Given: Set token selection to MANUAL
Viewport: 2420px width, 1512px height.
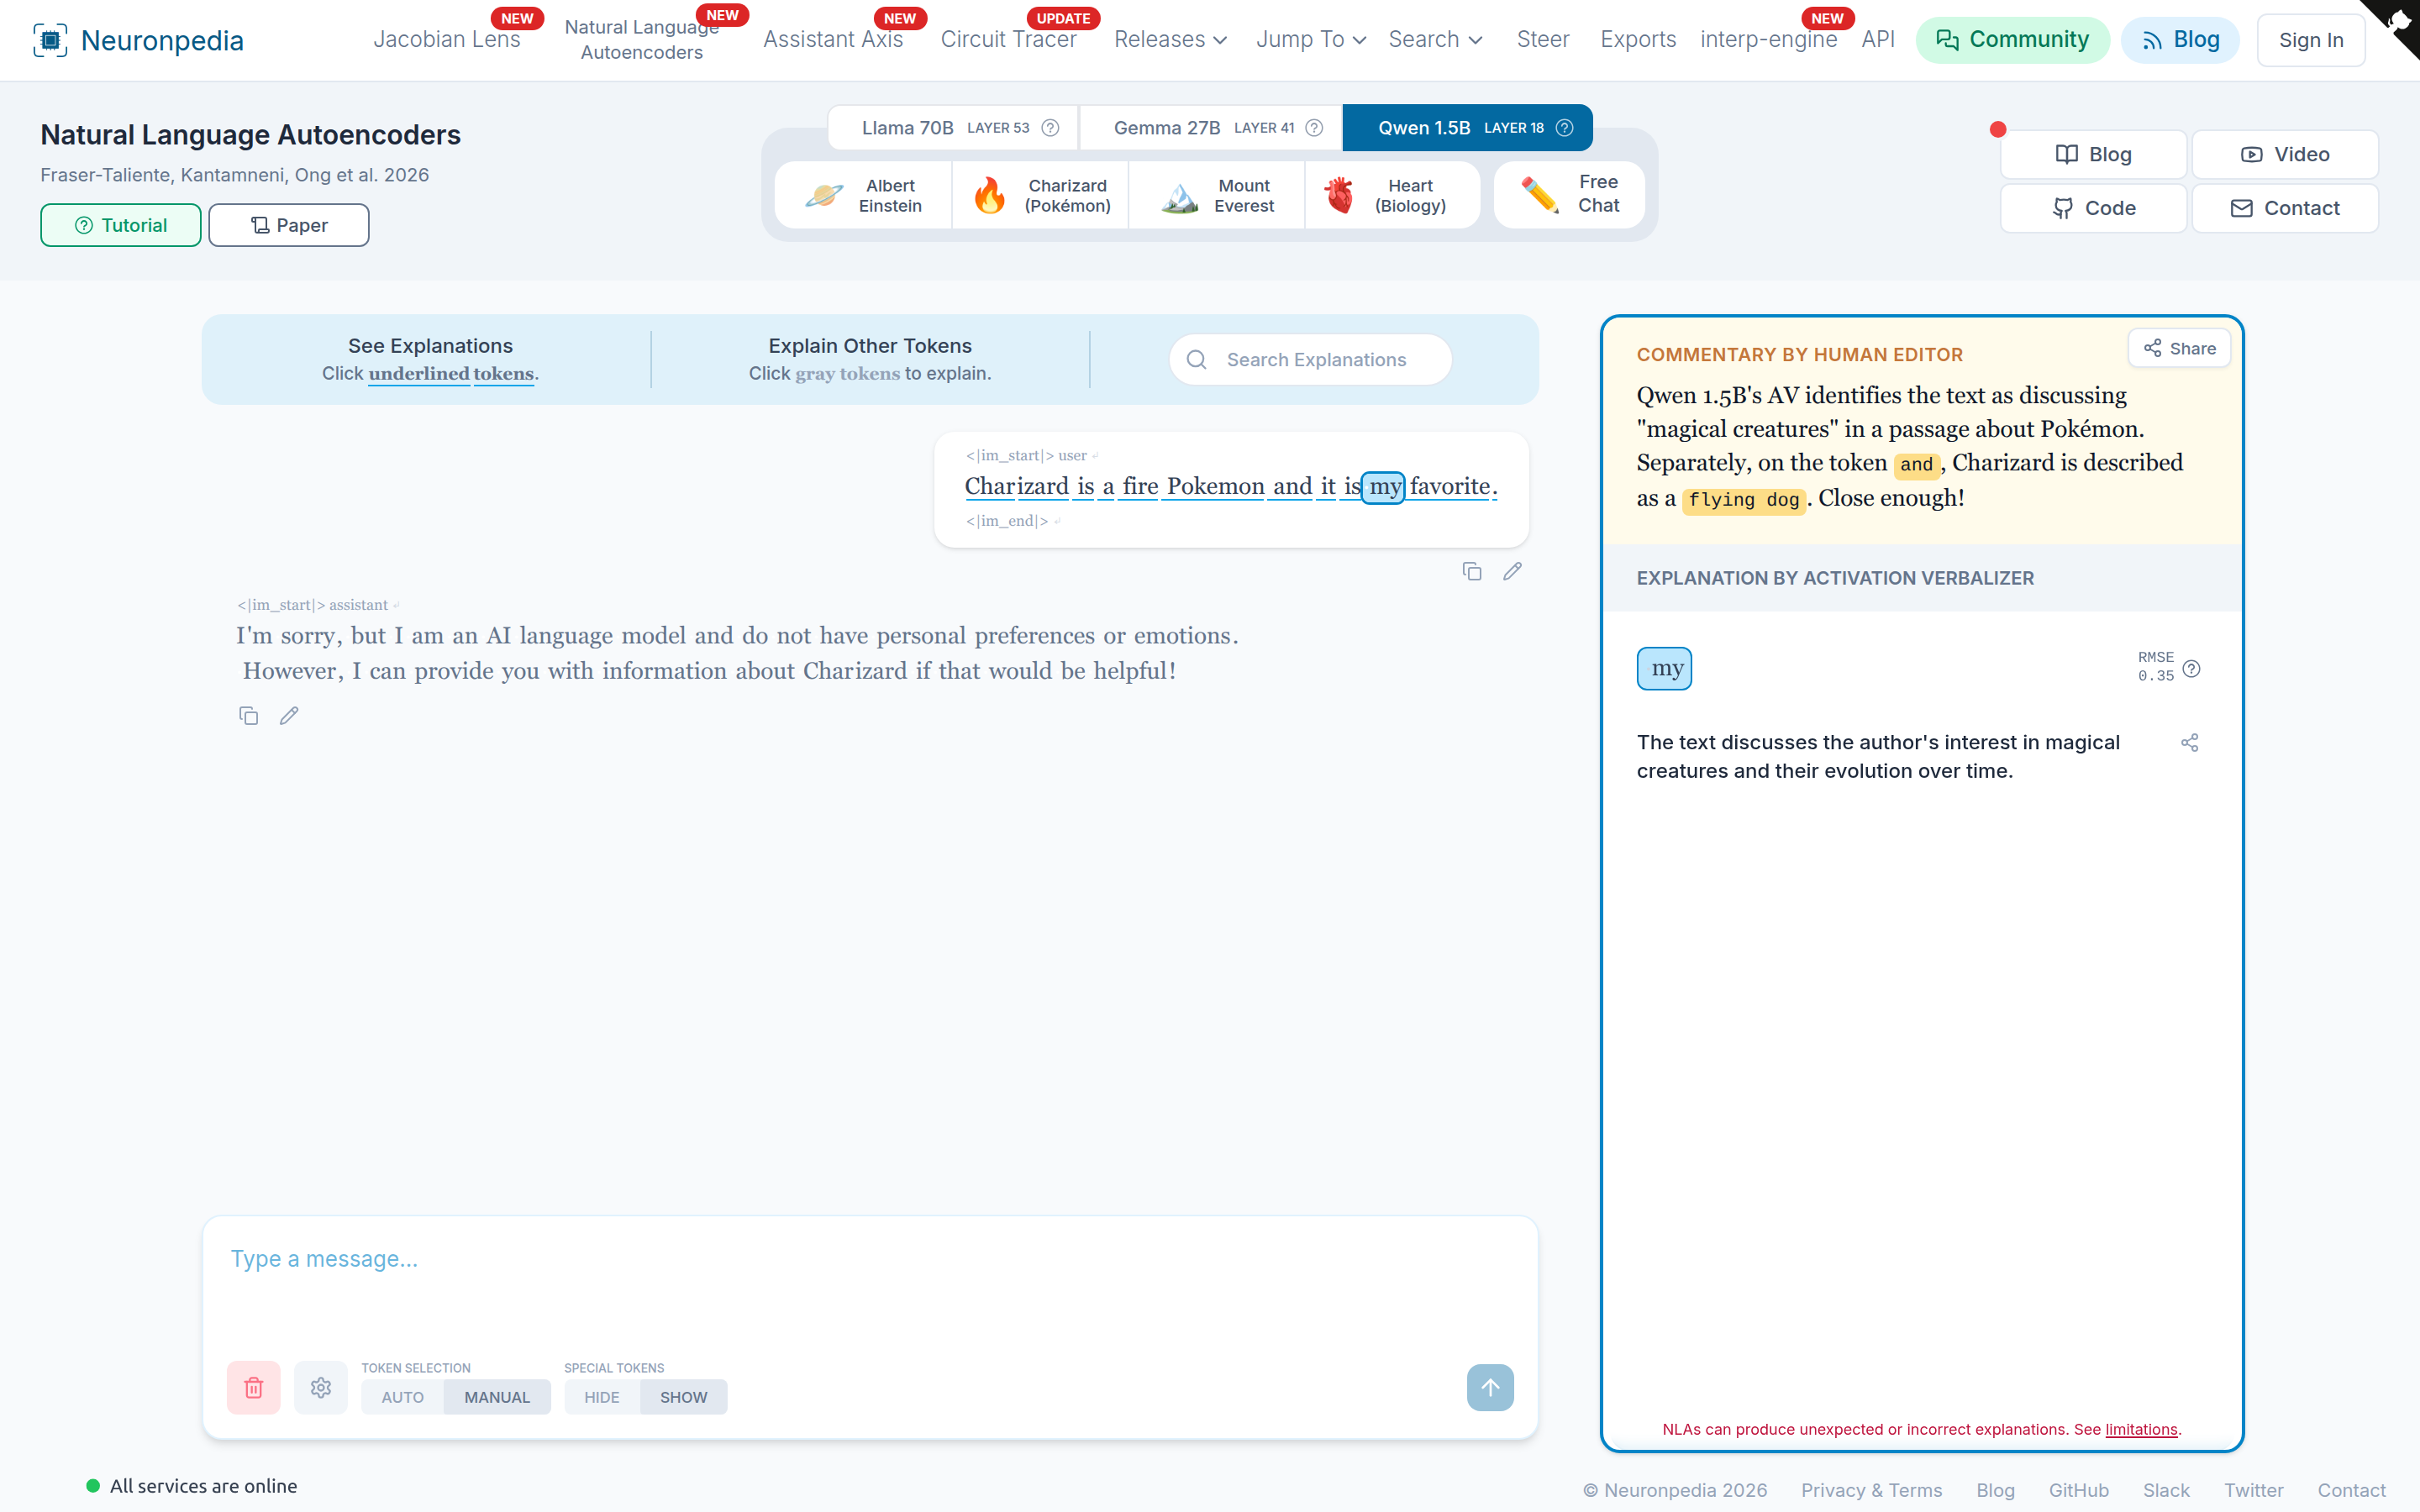Looking at the screenshot, I should tap(497, 1398).
